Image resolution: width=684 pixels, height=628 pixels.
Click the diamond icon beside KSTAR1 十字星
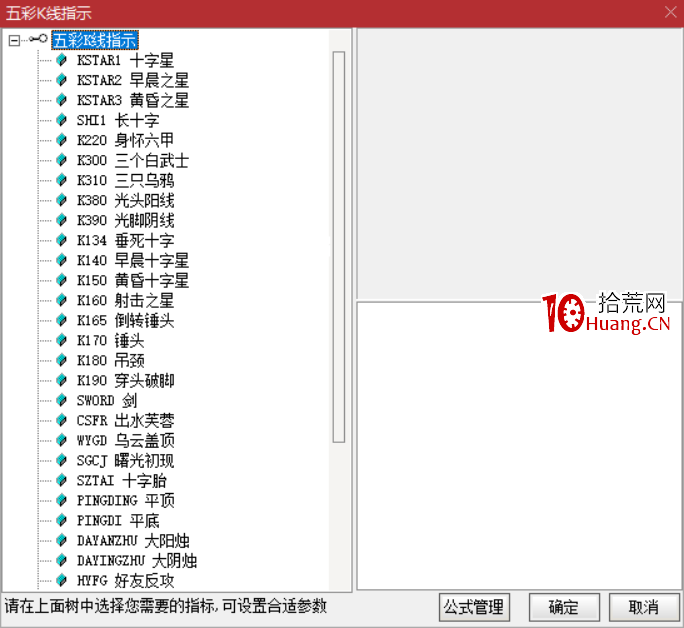tap(62, 60)
